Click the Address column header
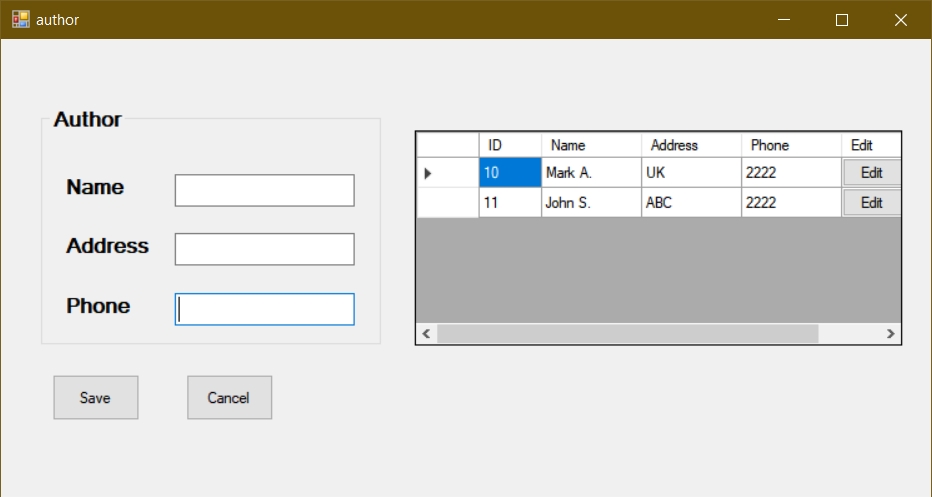The image size is (932, 497). [x=691, y=145]
